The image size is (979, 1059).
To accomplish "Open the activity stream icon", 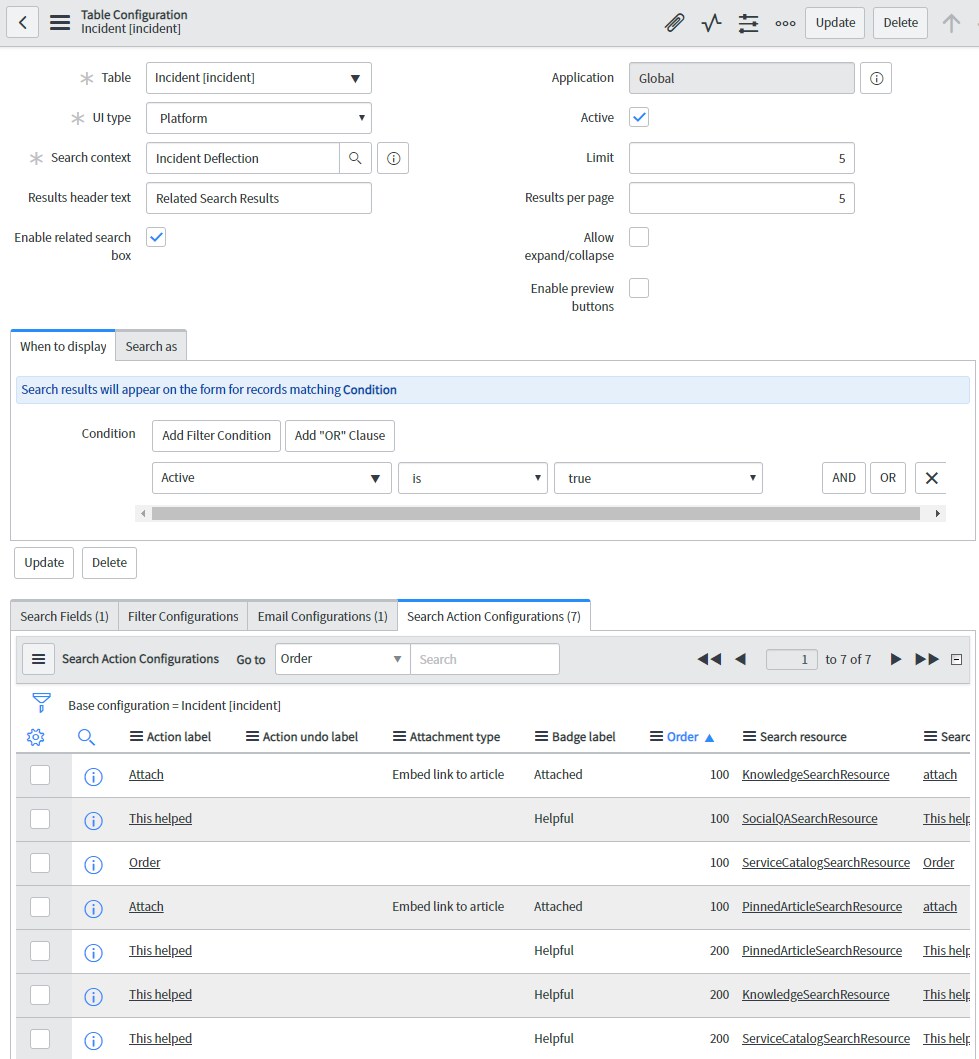I will tap(711, 22).
